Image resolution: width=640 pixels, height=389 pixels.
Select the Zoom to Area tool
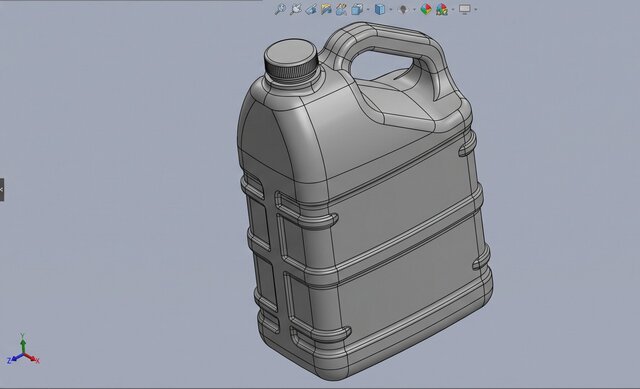[295, 9]
